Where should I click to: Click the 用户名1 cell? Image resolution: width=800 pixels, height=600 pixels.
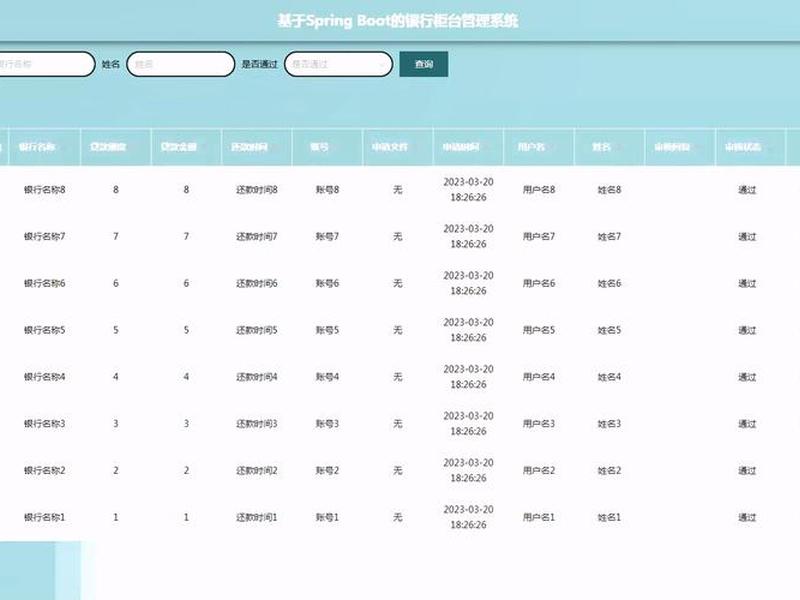[x=539, y=517]
